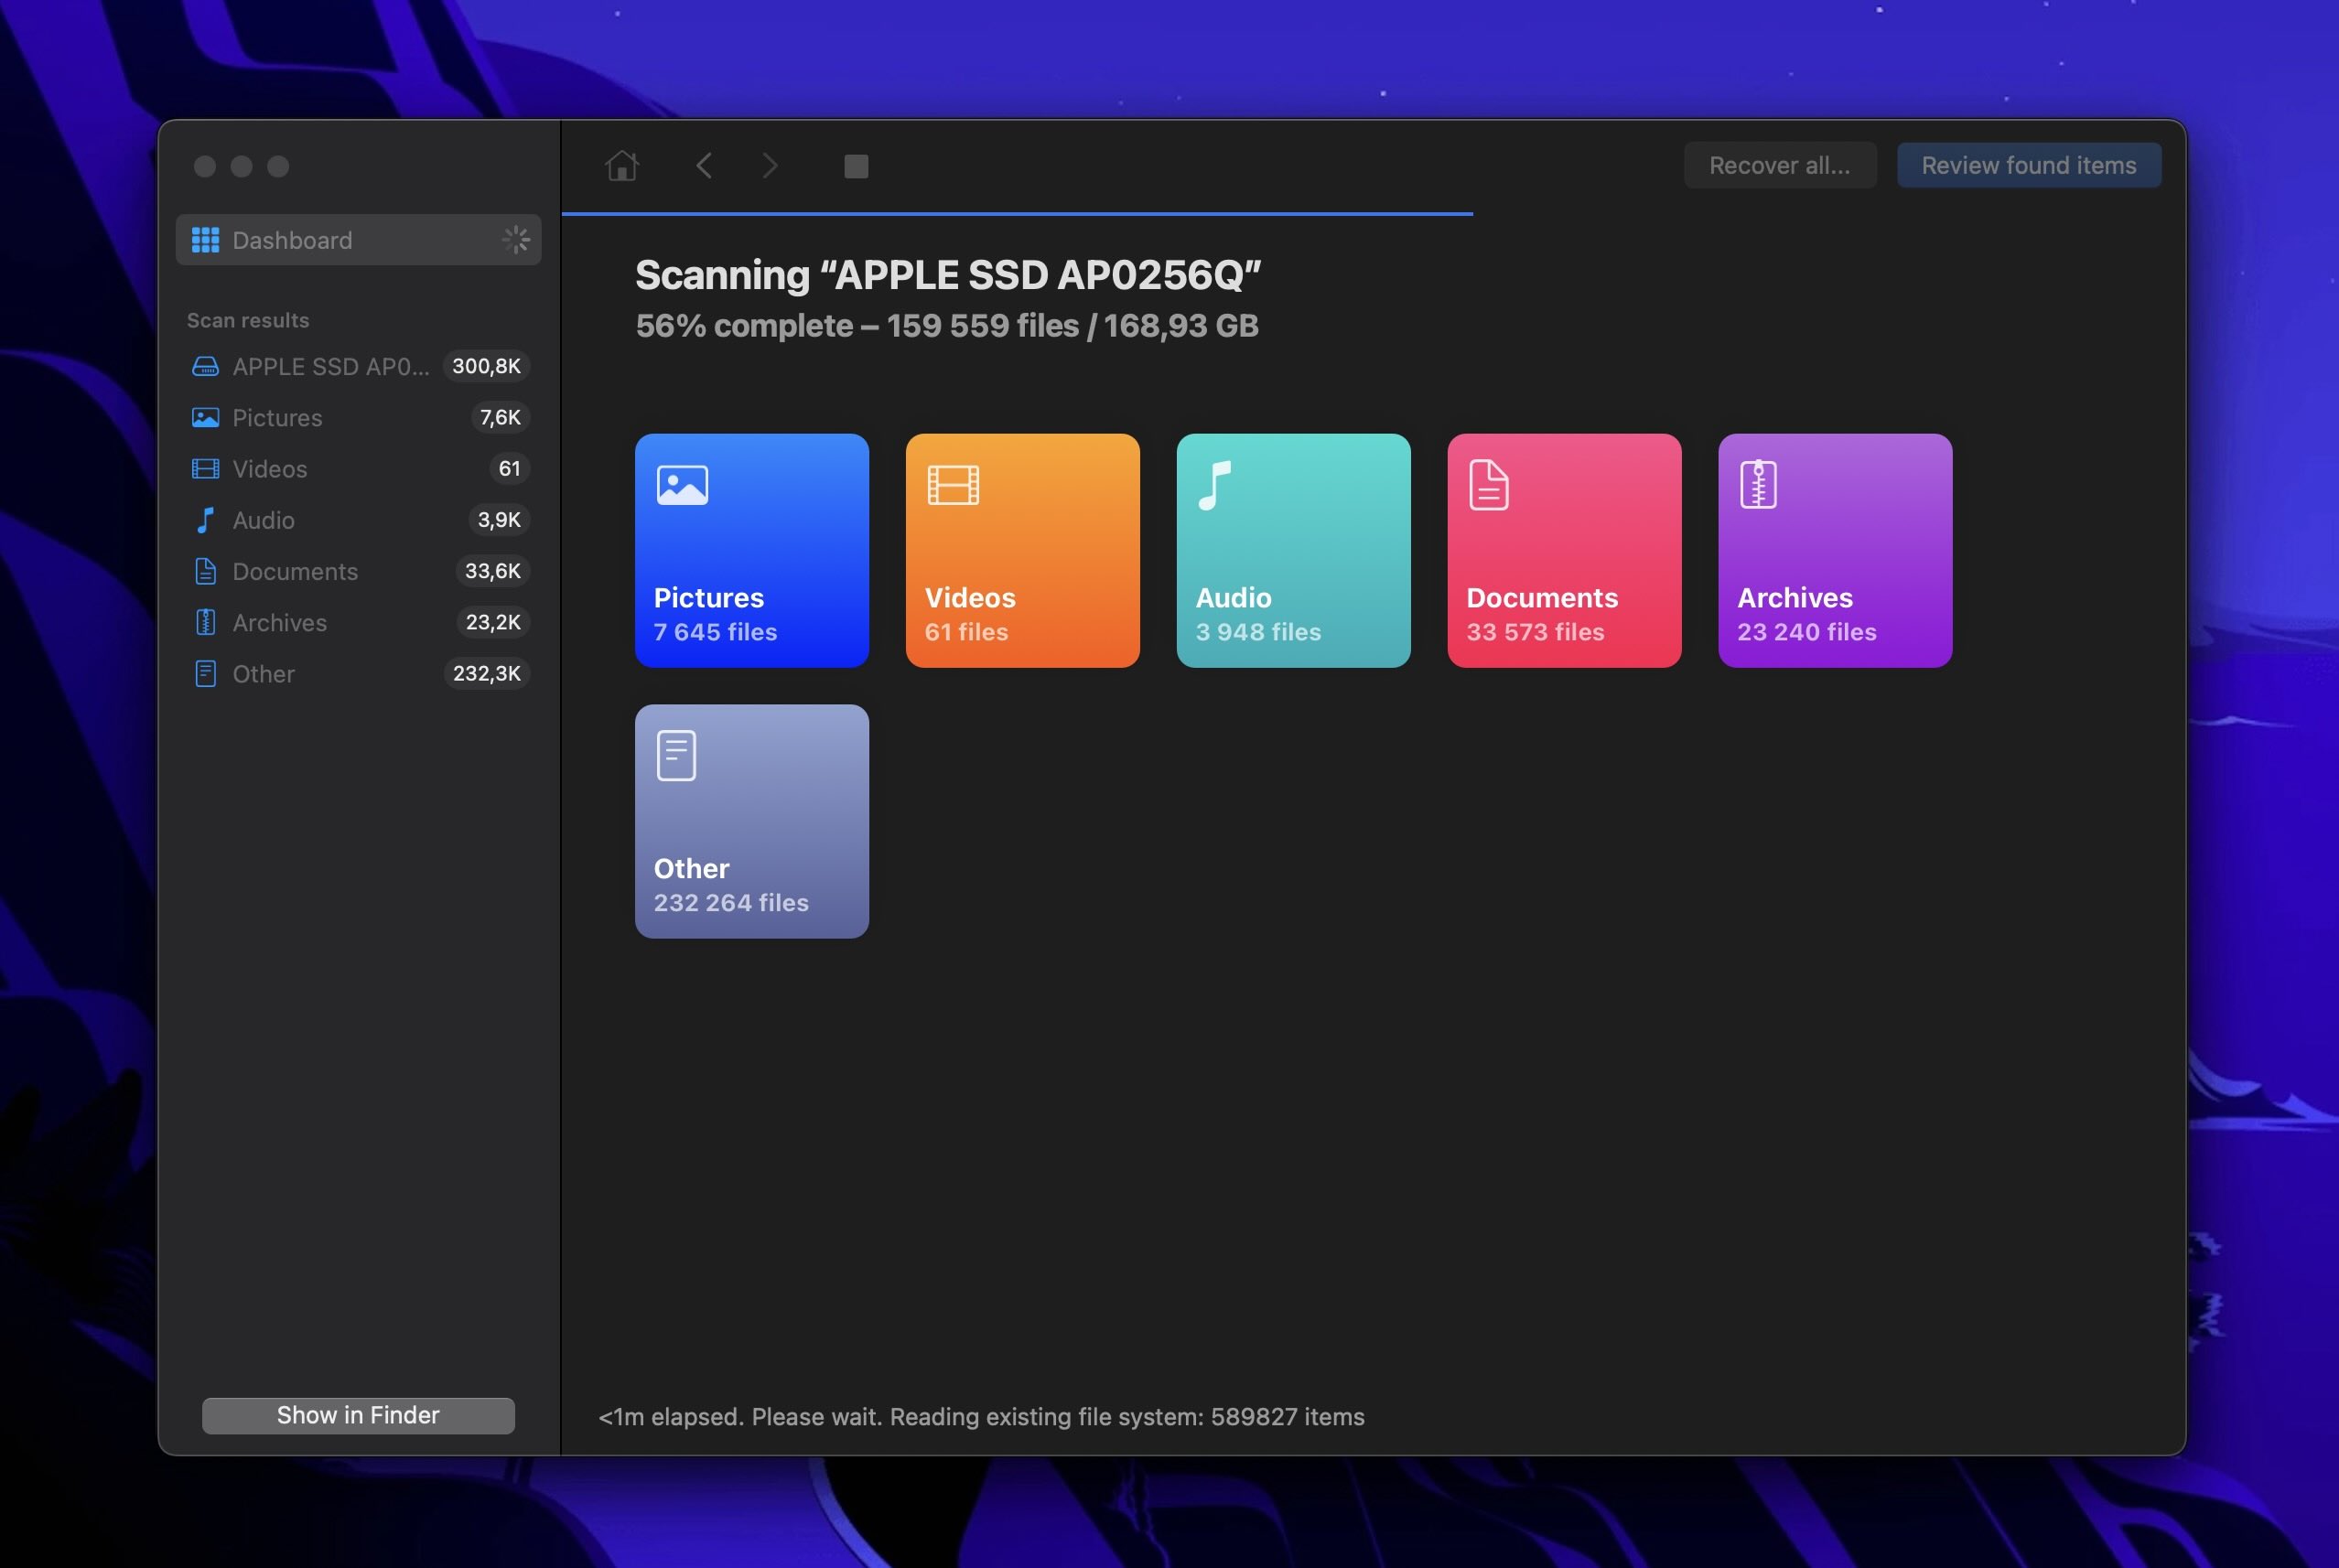Click the home navigation icon
The height and width of the screenshot is (1568, 2339).
pos(621,165)
